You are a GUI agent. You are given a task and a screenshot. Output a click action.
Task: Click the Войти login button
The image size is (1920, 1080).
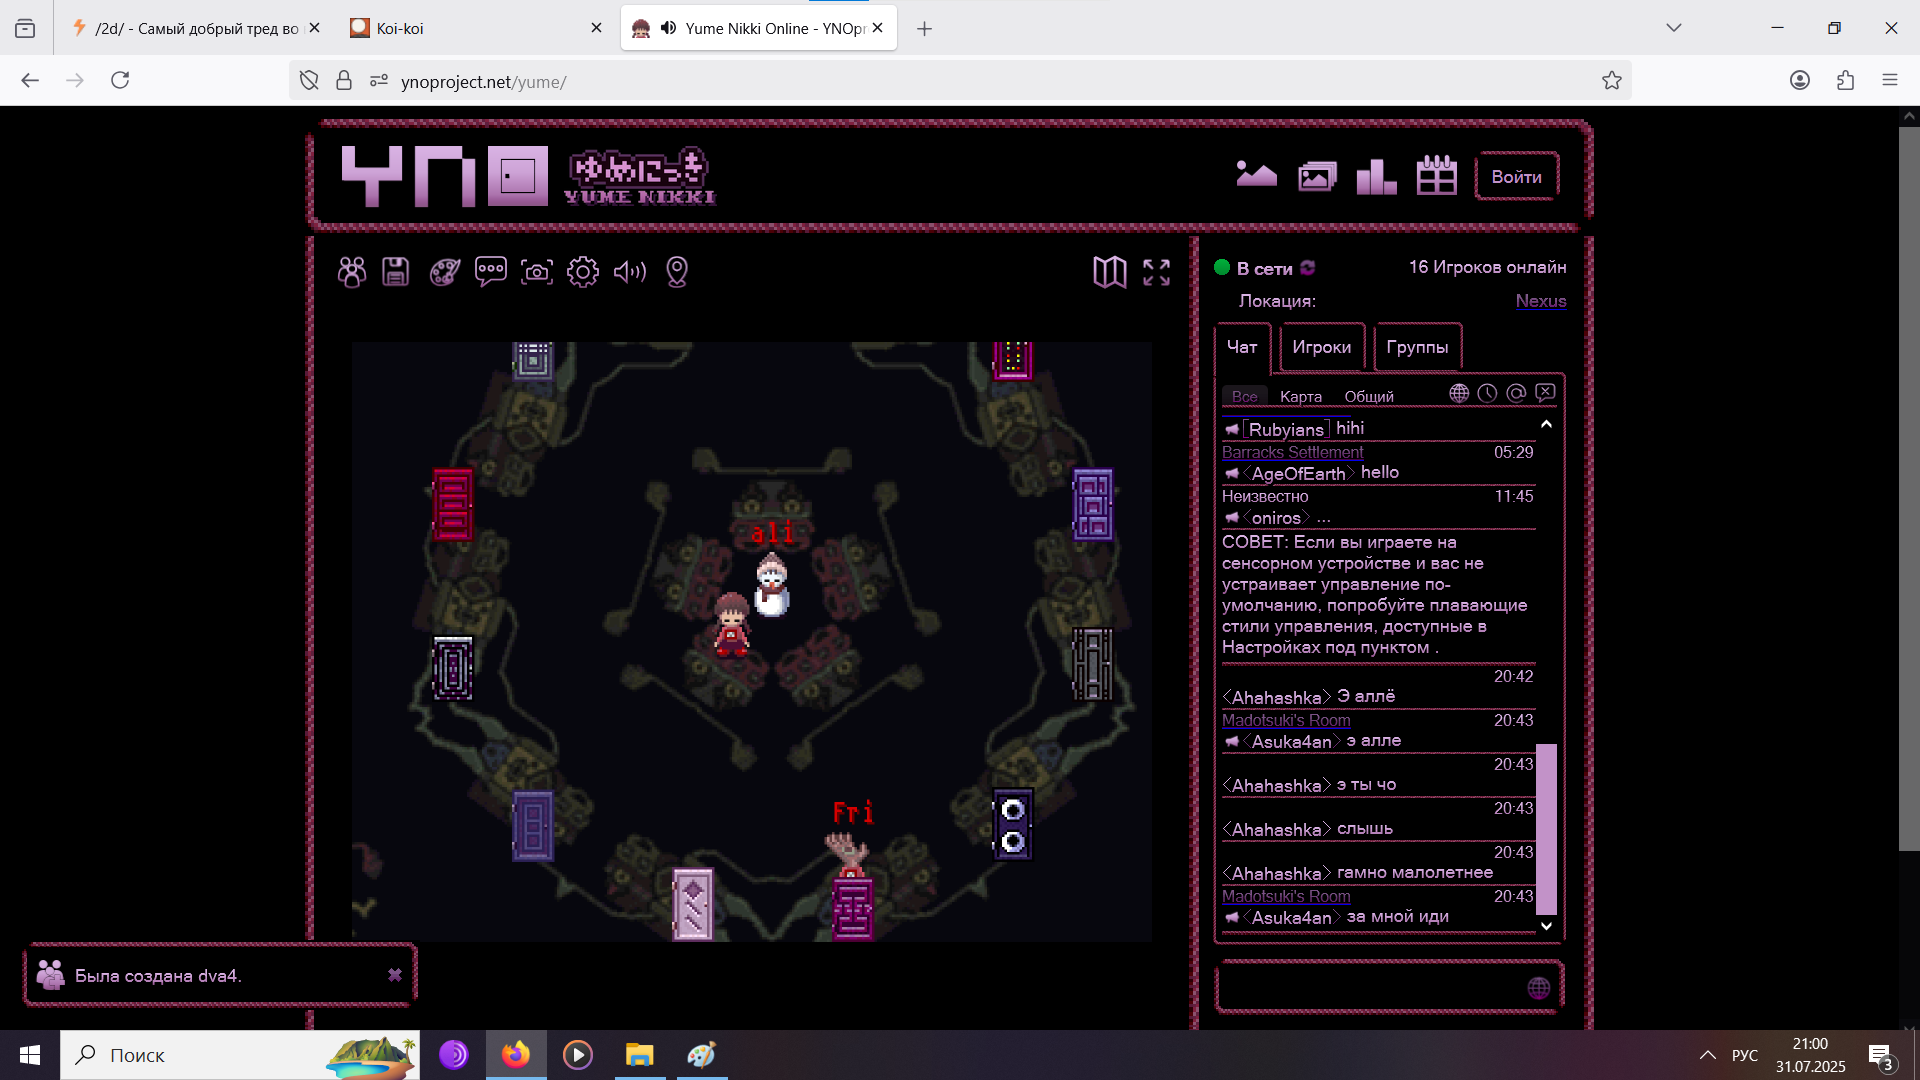click(x=1516, y=177)
